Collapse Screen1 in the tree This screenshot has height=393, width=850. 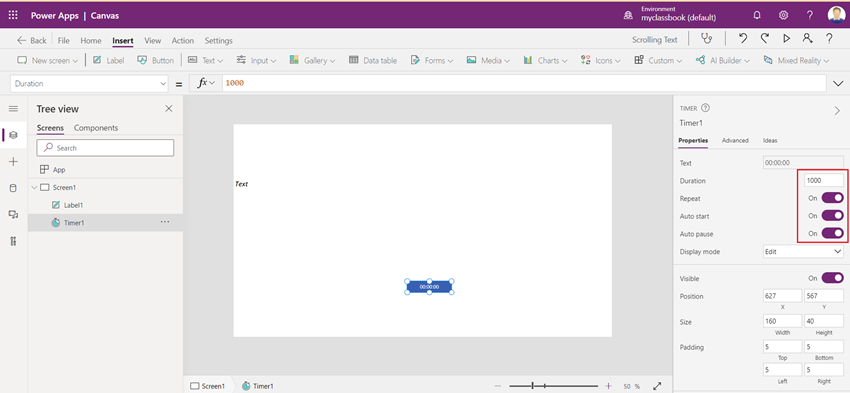pyautogui.click(x=34, y=188)
